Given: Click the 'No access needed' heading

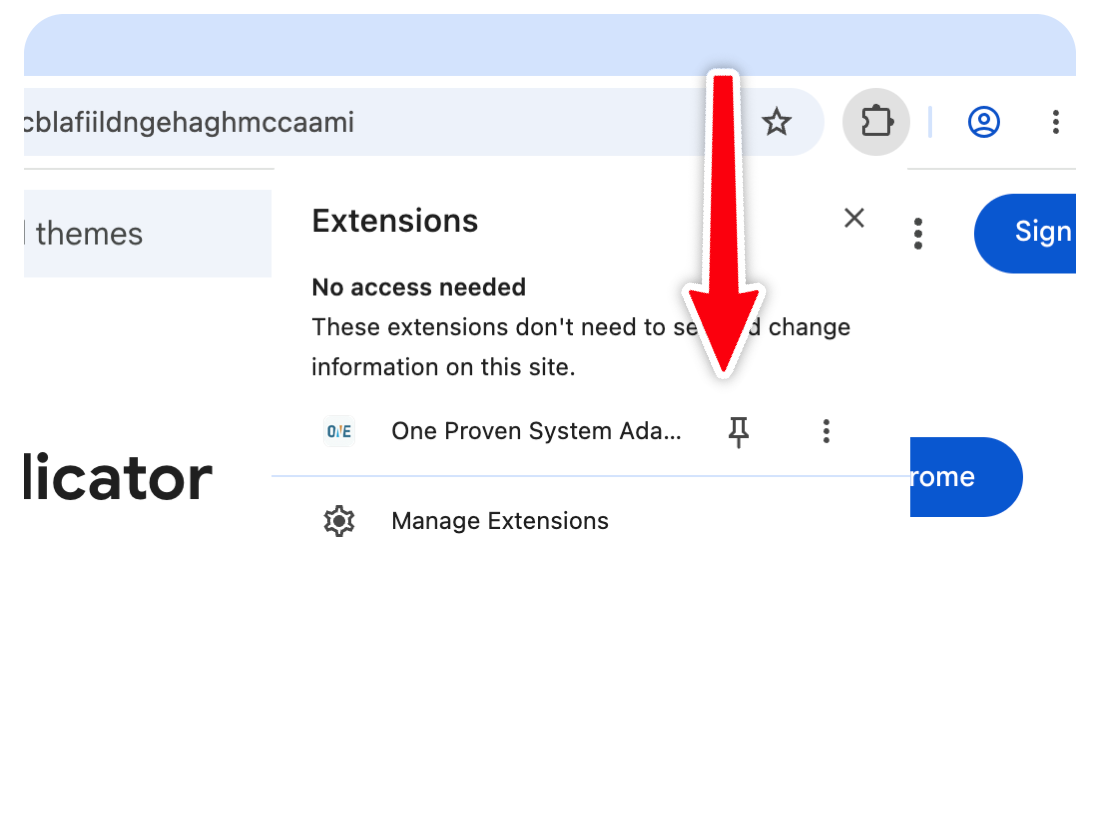Looking at the screenshot, I should 419,287.
